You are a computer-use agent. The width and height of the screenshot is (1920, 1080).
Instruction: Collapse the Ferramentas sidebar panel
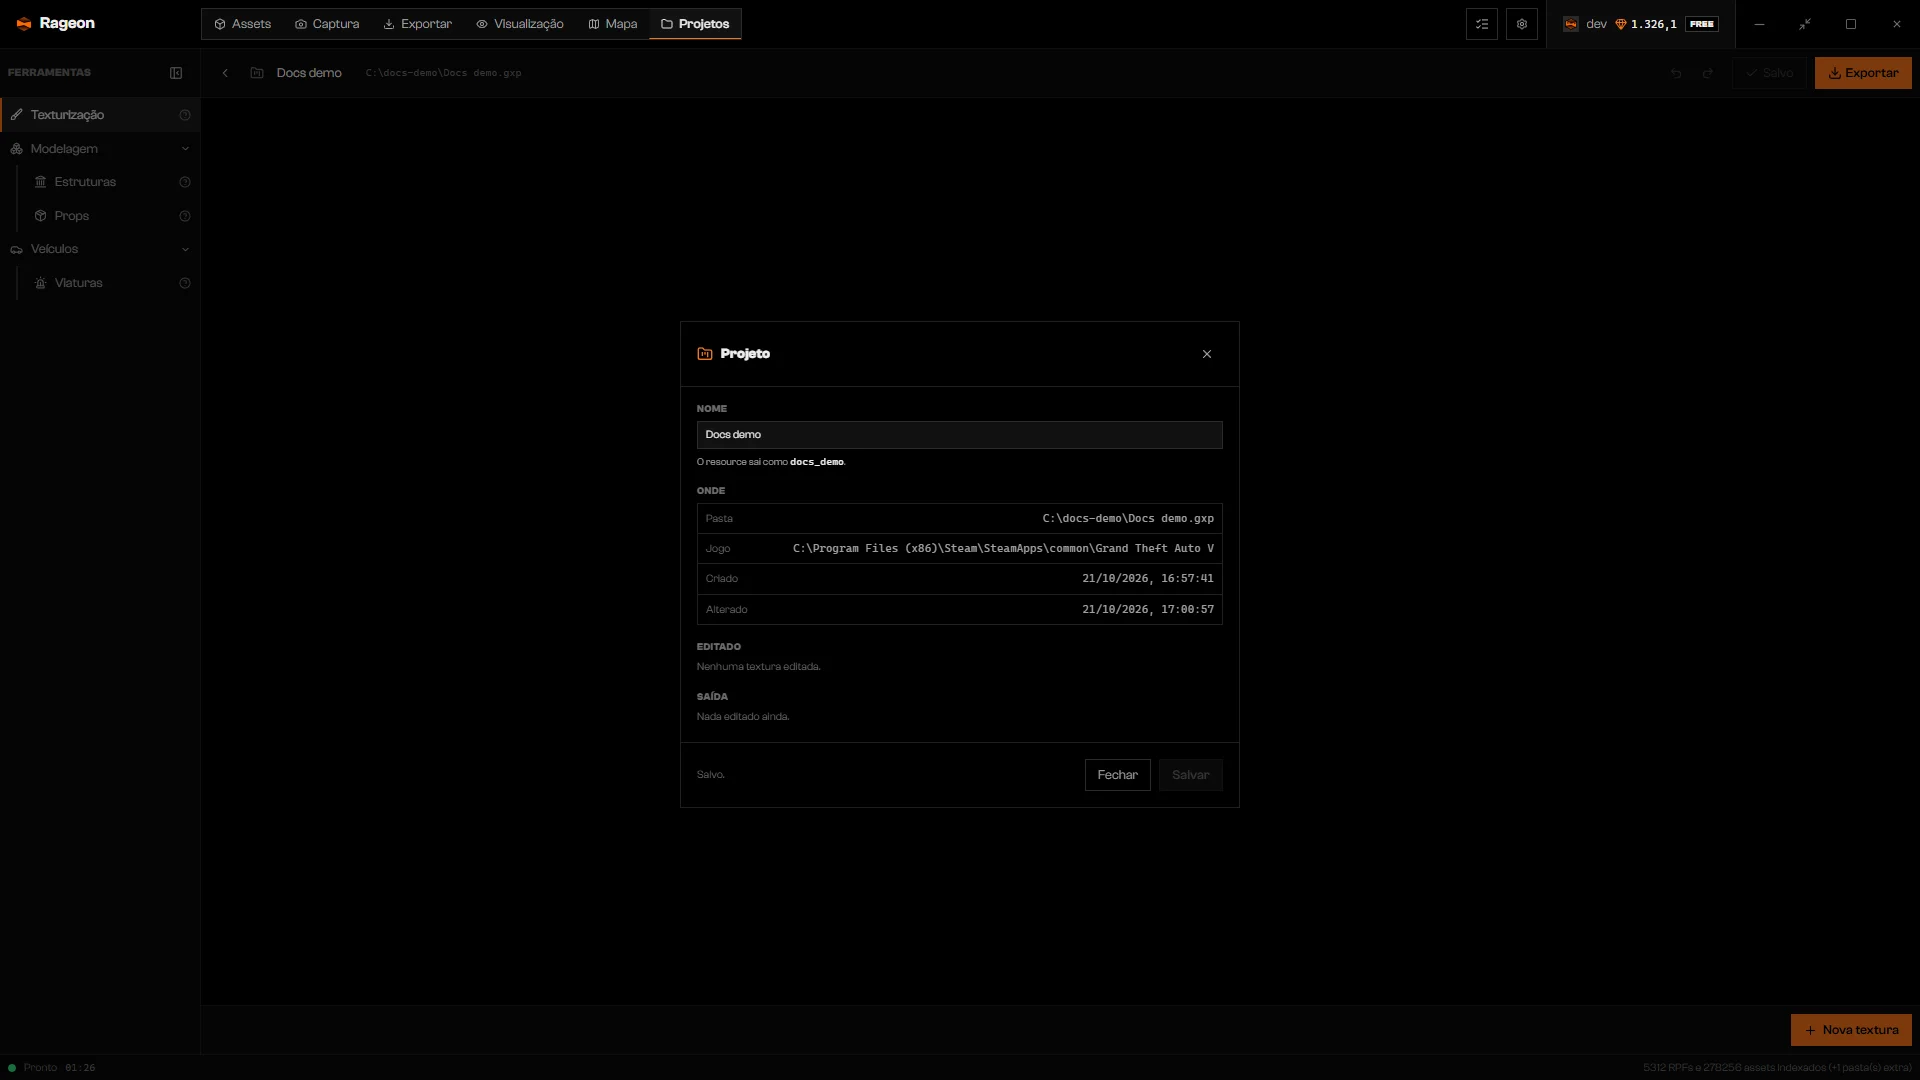(176, 73)
